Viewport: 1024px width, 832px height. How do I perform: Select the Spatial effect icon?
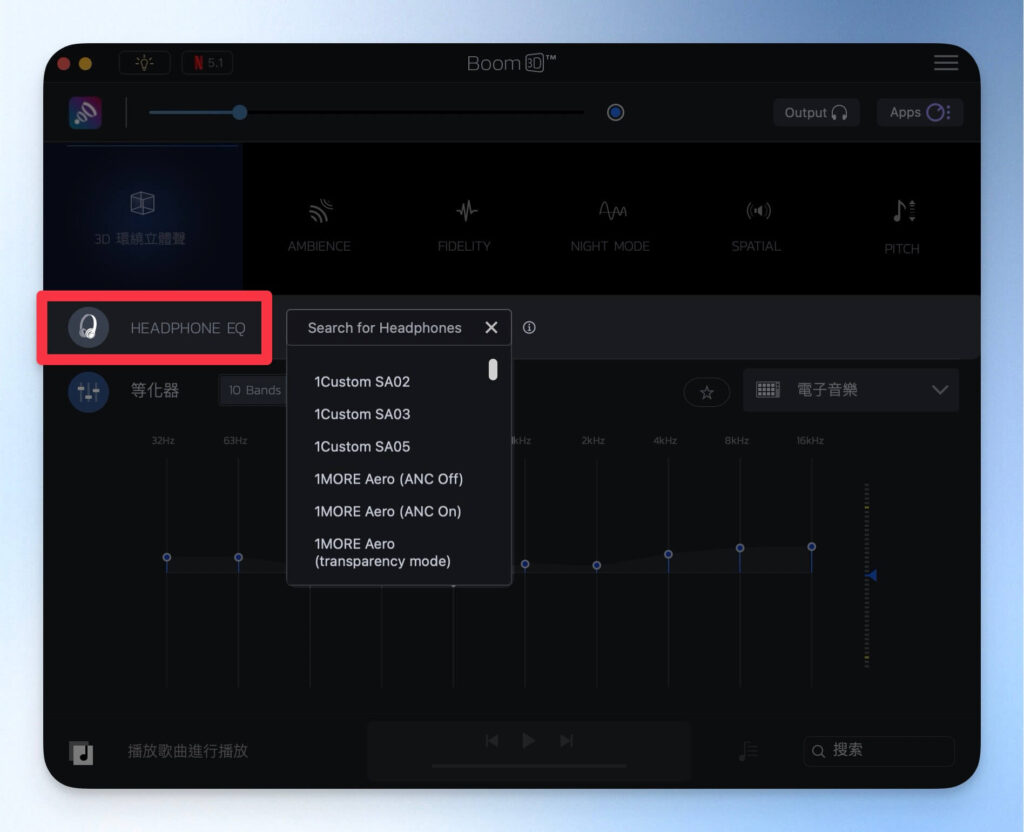757,212
